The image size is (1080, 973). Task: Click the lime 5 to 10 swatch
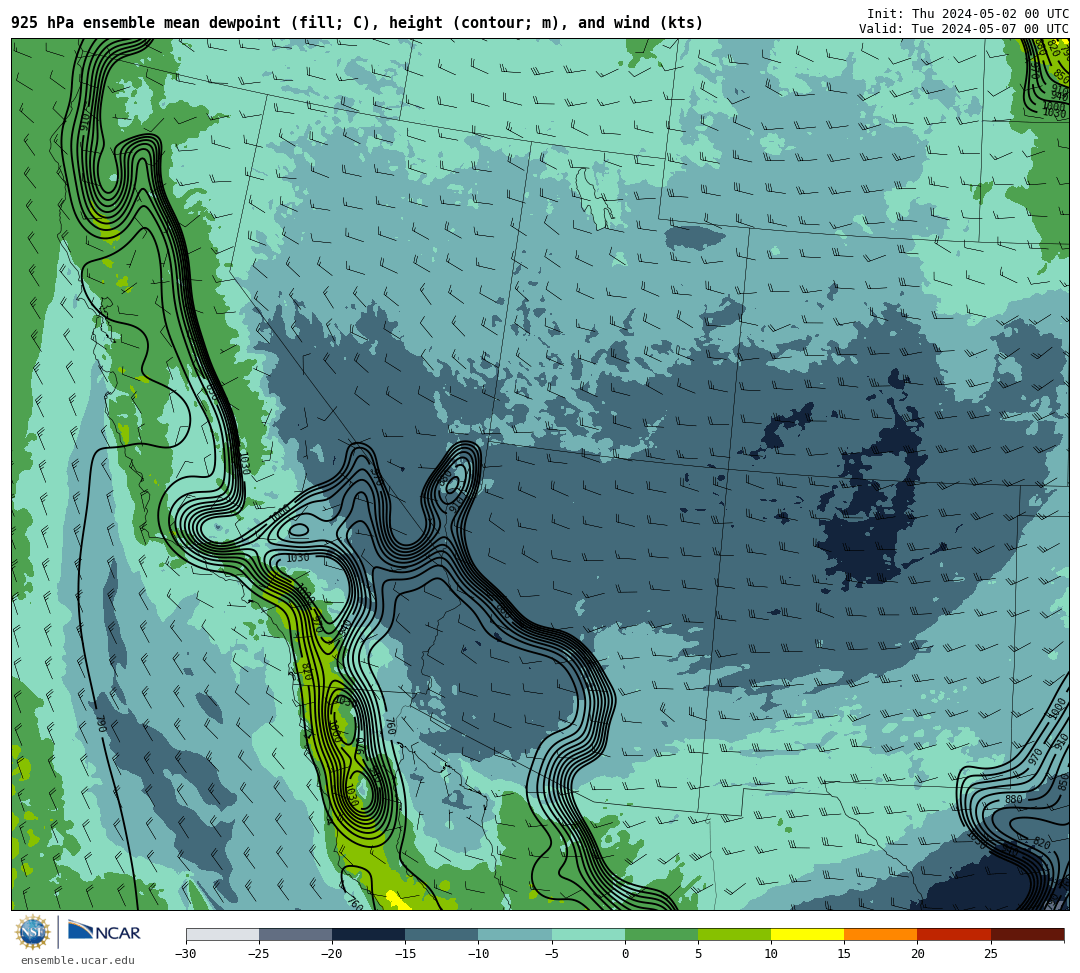click(x=734, y=934)
